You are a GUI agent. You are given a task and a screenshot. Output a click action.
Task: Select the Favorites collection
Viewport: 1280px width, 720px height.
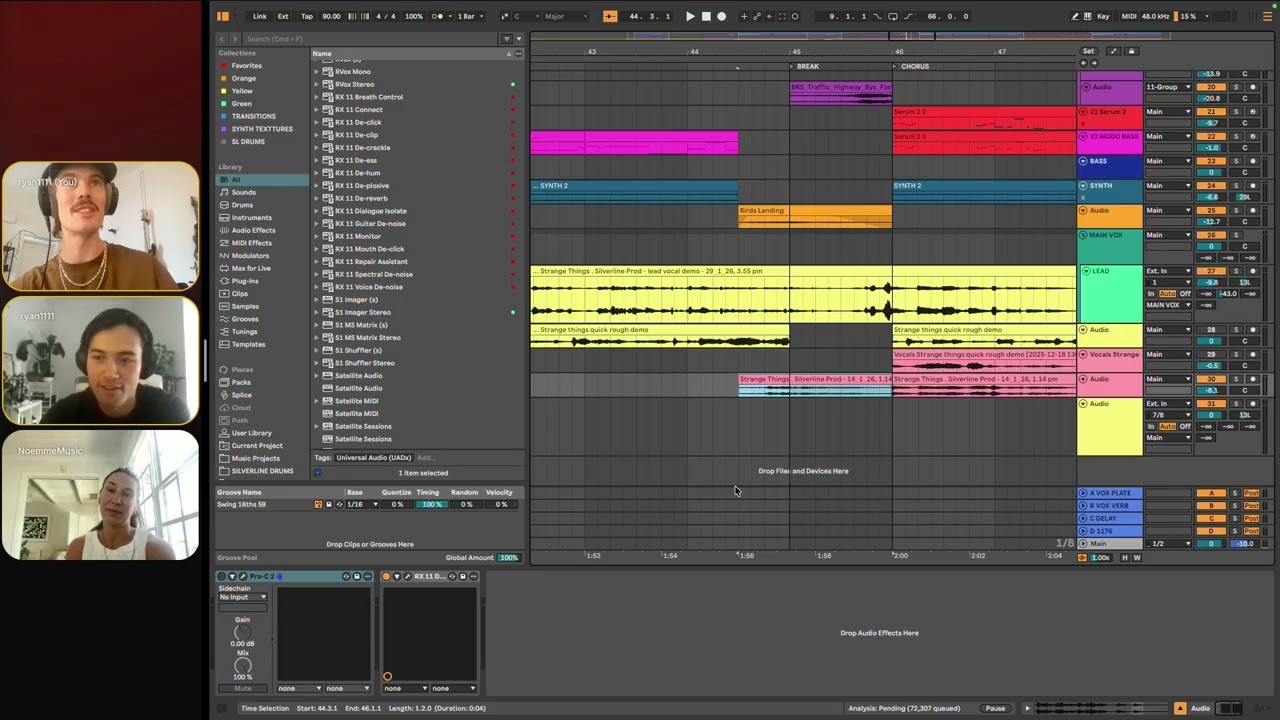(x=247, y=66)
